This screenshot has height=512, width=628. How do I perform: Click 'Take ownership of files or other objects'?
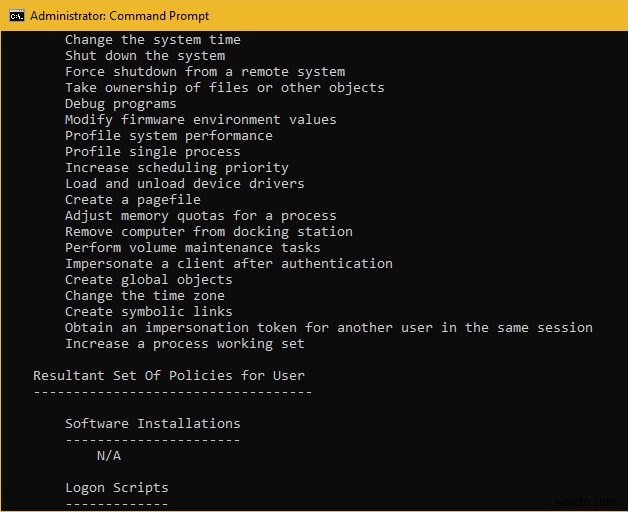(x=224, y=88)
